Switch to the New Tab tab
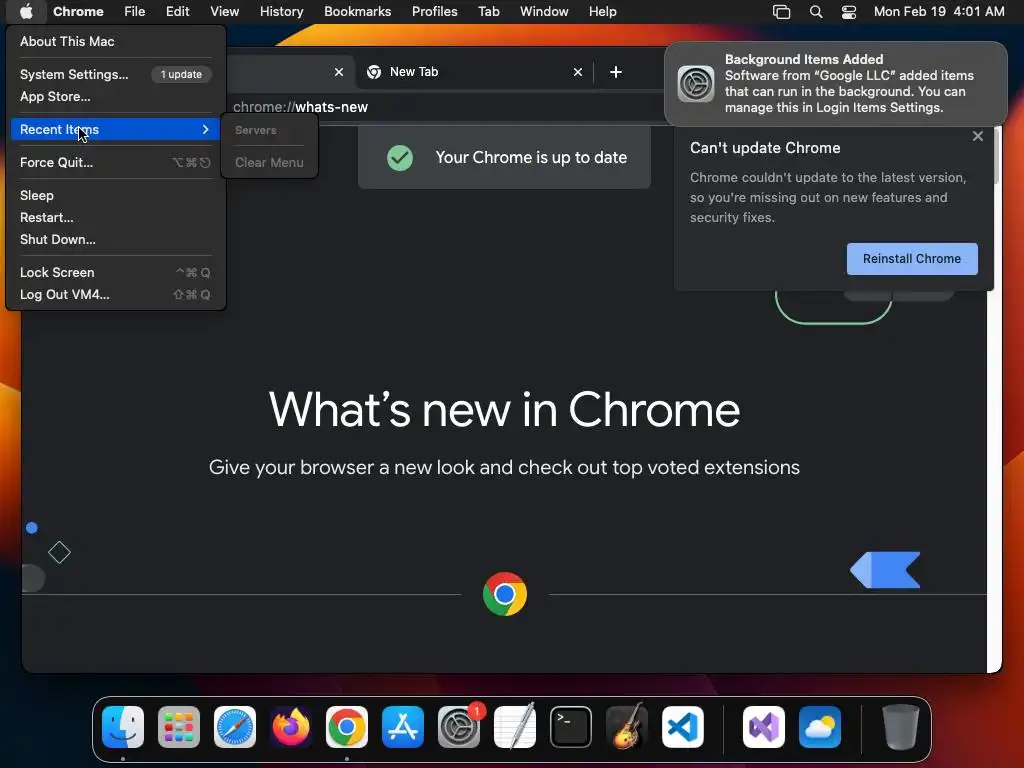The height and width of the screenshot is (768, 1024). tap(473, 72)
